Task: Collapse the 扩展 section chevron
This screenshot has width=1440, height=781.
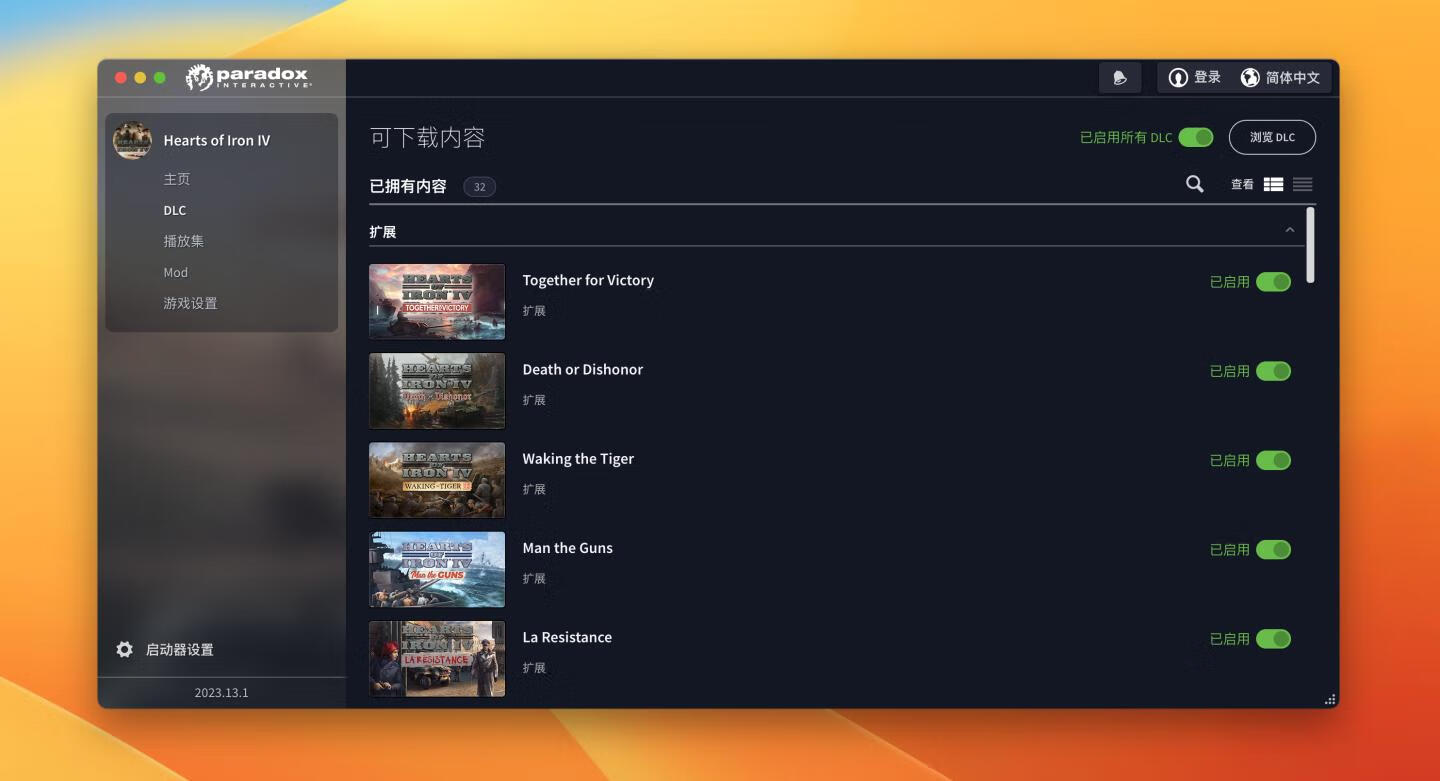Action: pos(1290,231)
